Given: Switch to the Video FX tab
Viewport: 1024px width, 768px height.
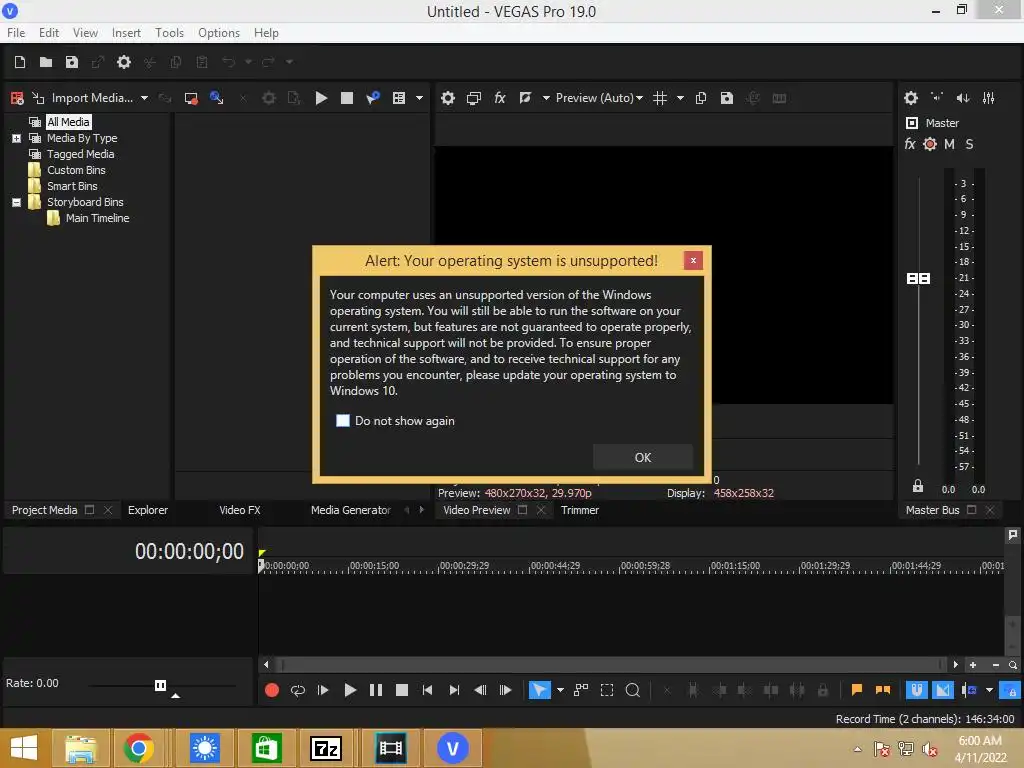Looking at the screenshot, I should 240,510.
